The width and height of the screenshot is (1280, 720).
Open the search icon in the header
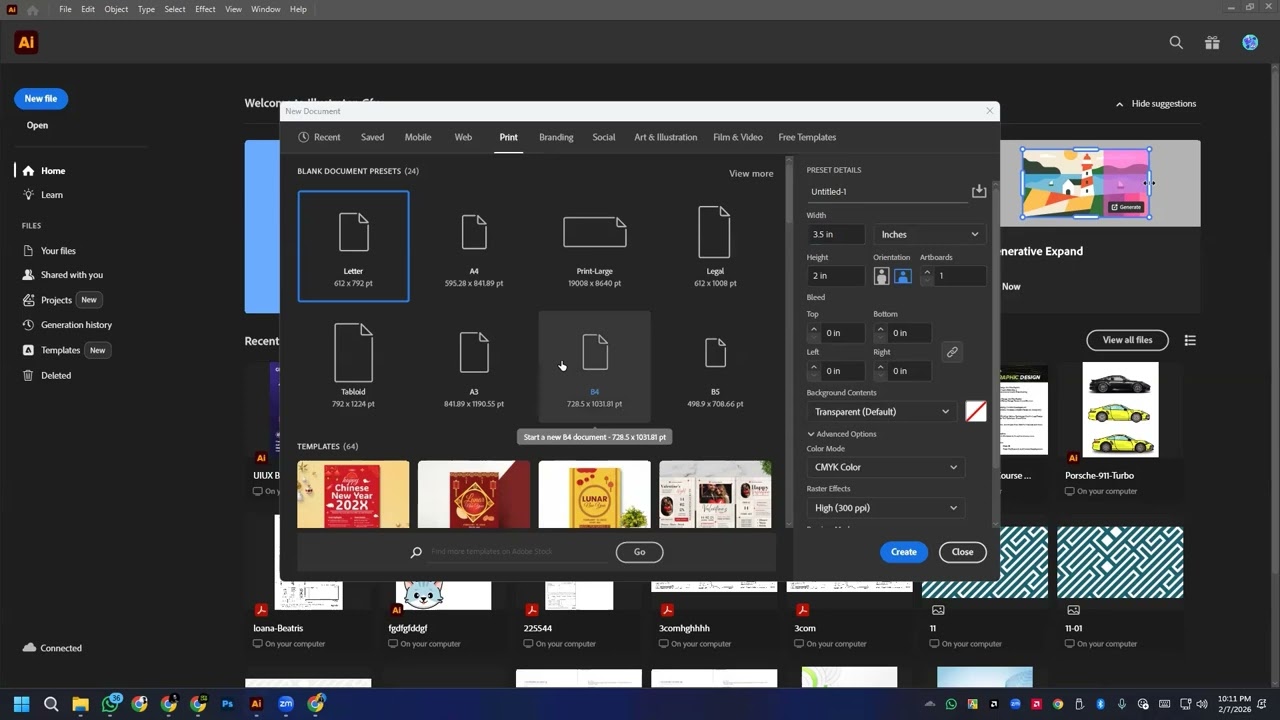tap(1176, 42)
